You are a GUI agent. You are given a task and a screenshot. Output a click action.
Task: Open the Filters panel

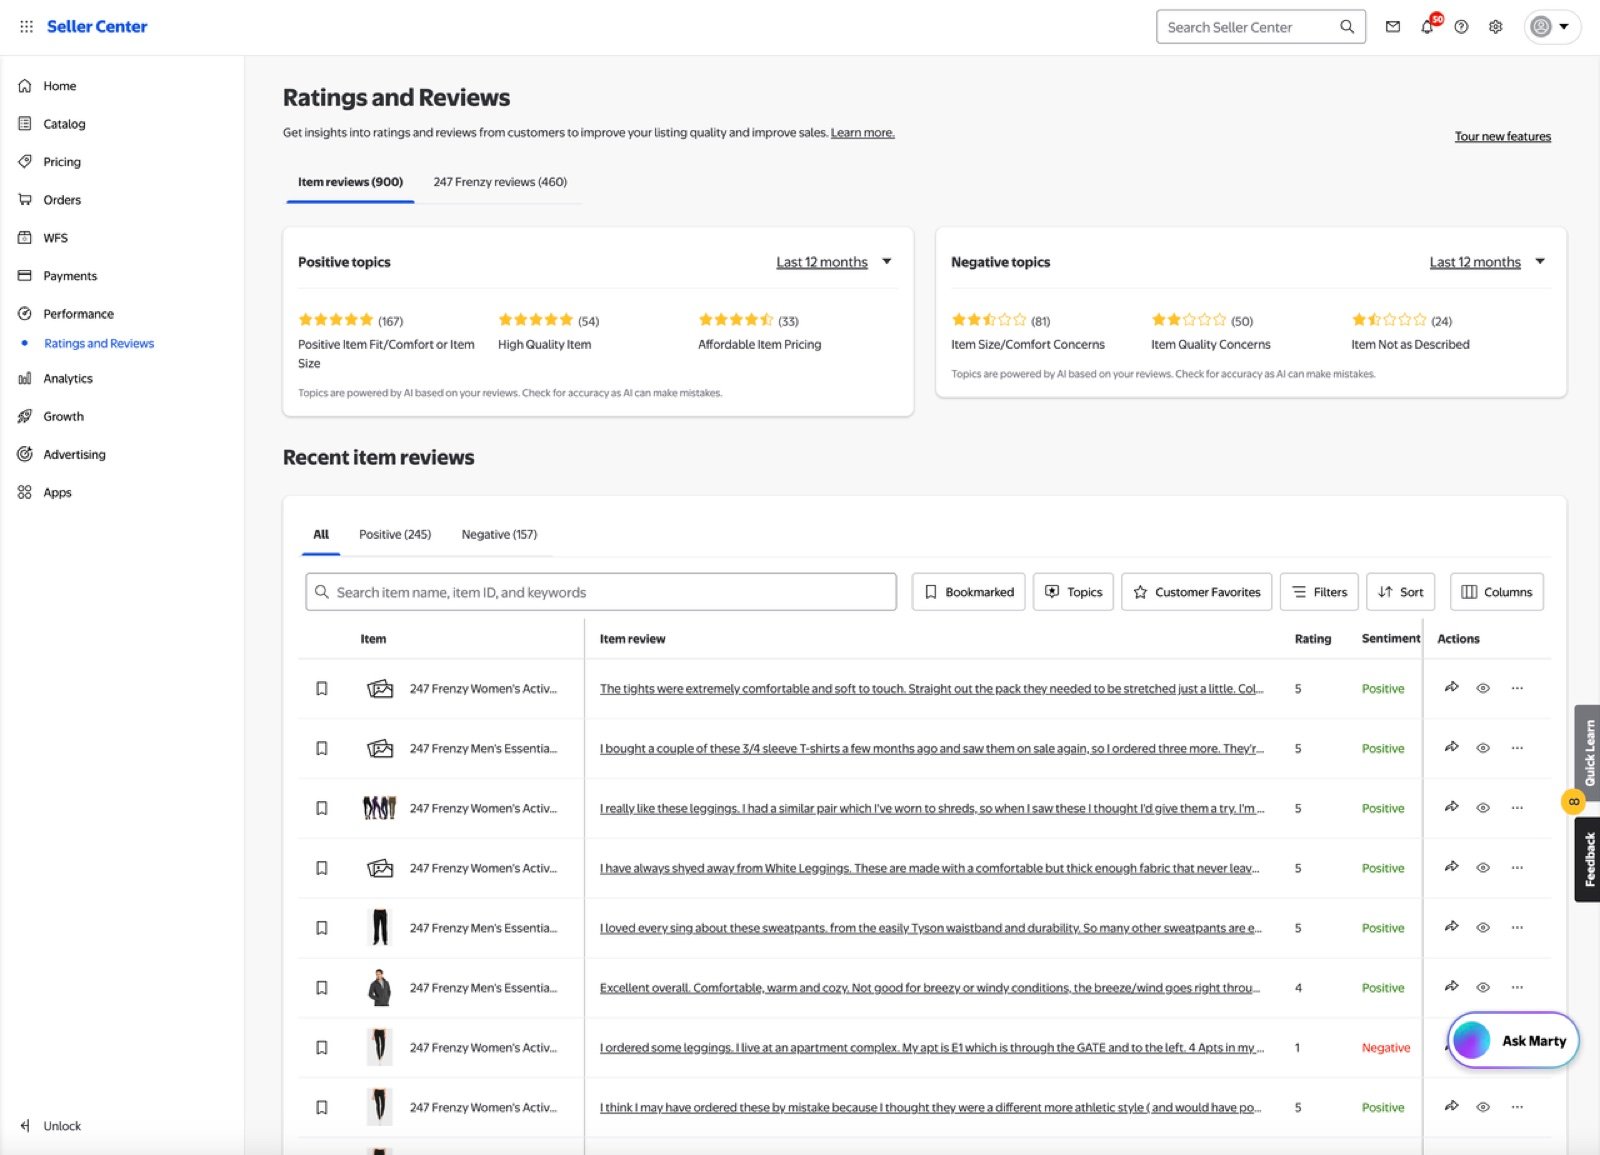(x=1319, y=592)
